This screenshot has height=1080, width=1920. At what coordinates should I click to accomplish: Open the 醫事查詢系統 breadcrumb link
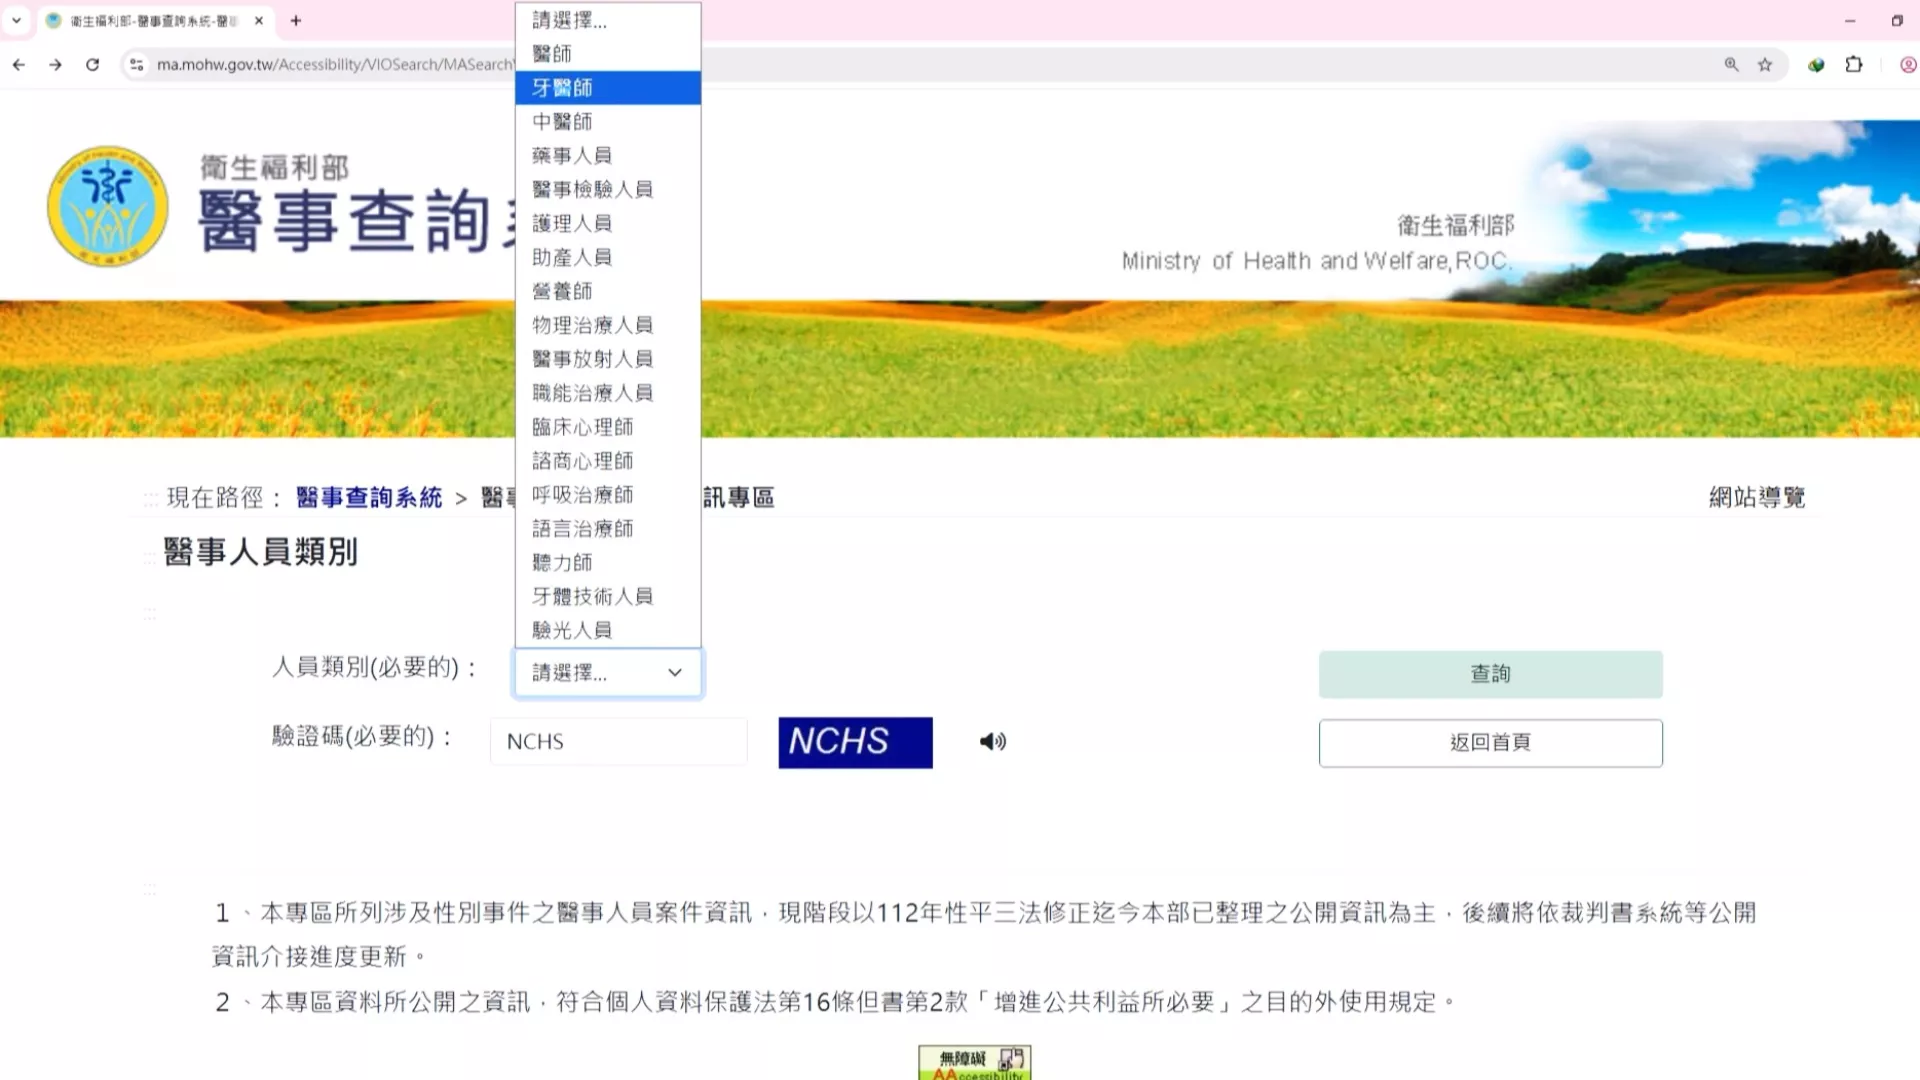tap(369, 498)
